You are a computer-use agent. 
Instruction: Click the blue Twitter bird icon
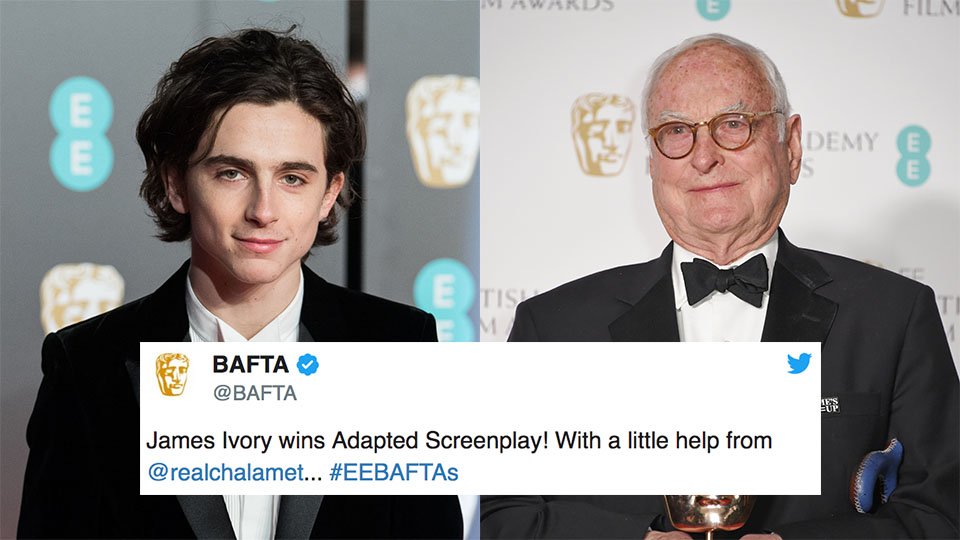tap(799, 363)
